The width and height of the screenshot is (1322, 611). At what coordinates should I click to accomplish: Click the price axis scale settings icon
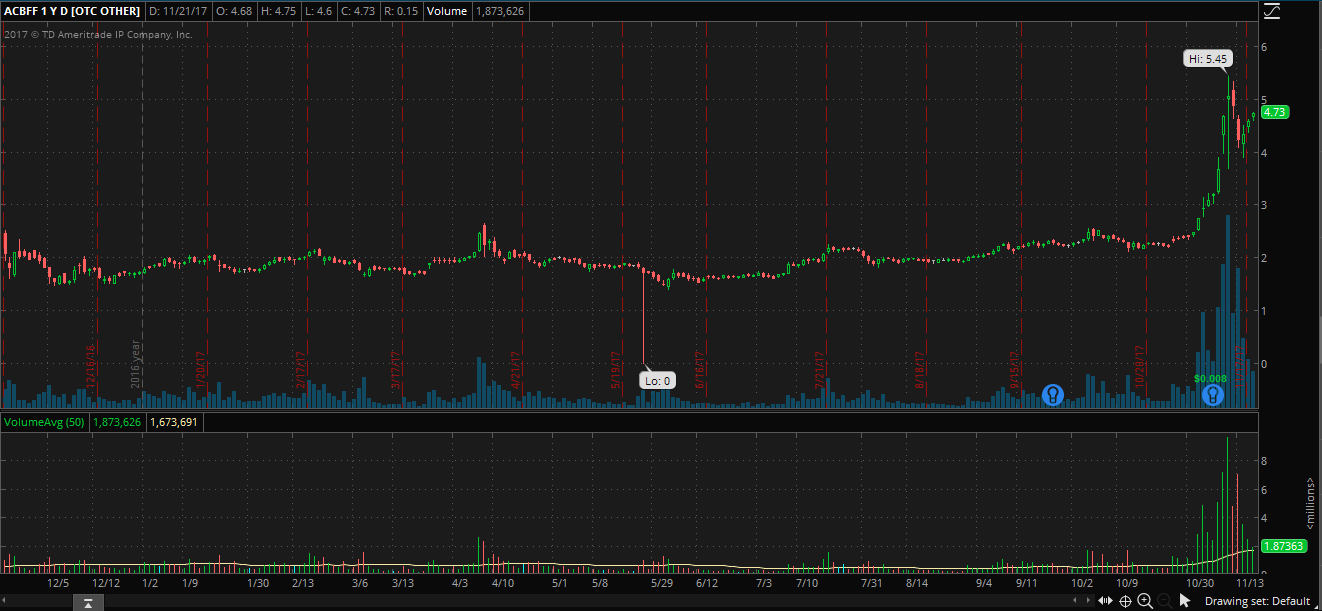[x=1271, y=12]
